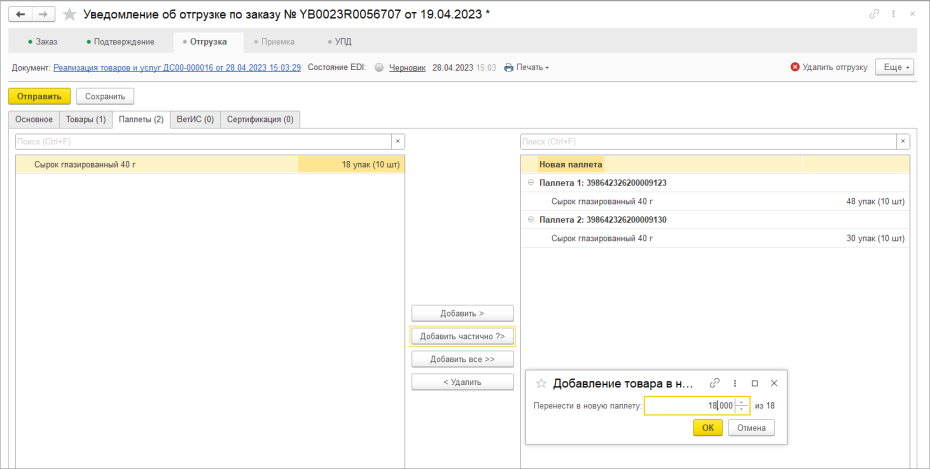Click the Добавить > button
Viewport: 930px width, 469px height.
point(463,313)
